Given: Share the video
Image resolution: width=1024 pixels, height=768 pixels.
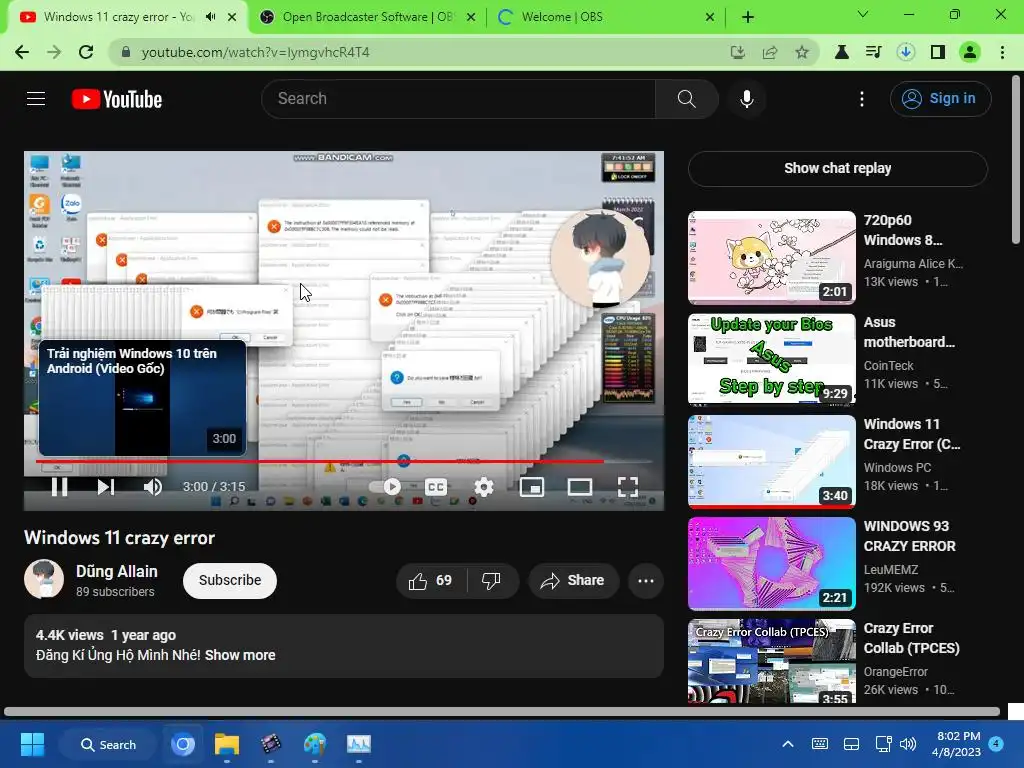Looking at the screenshot, I should point(573,581).
